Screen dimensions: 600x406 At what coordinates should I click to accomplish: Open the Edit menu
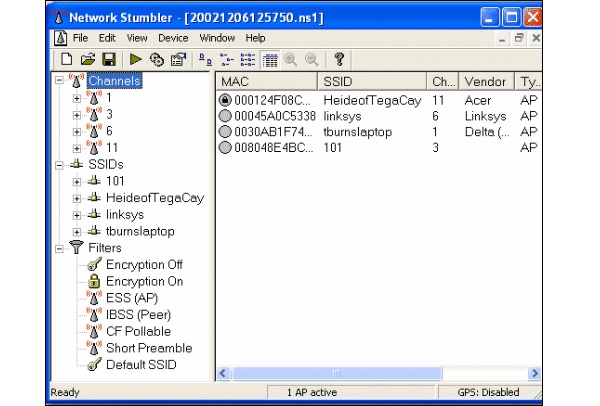pyautogui.click(x=107, y=38)
